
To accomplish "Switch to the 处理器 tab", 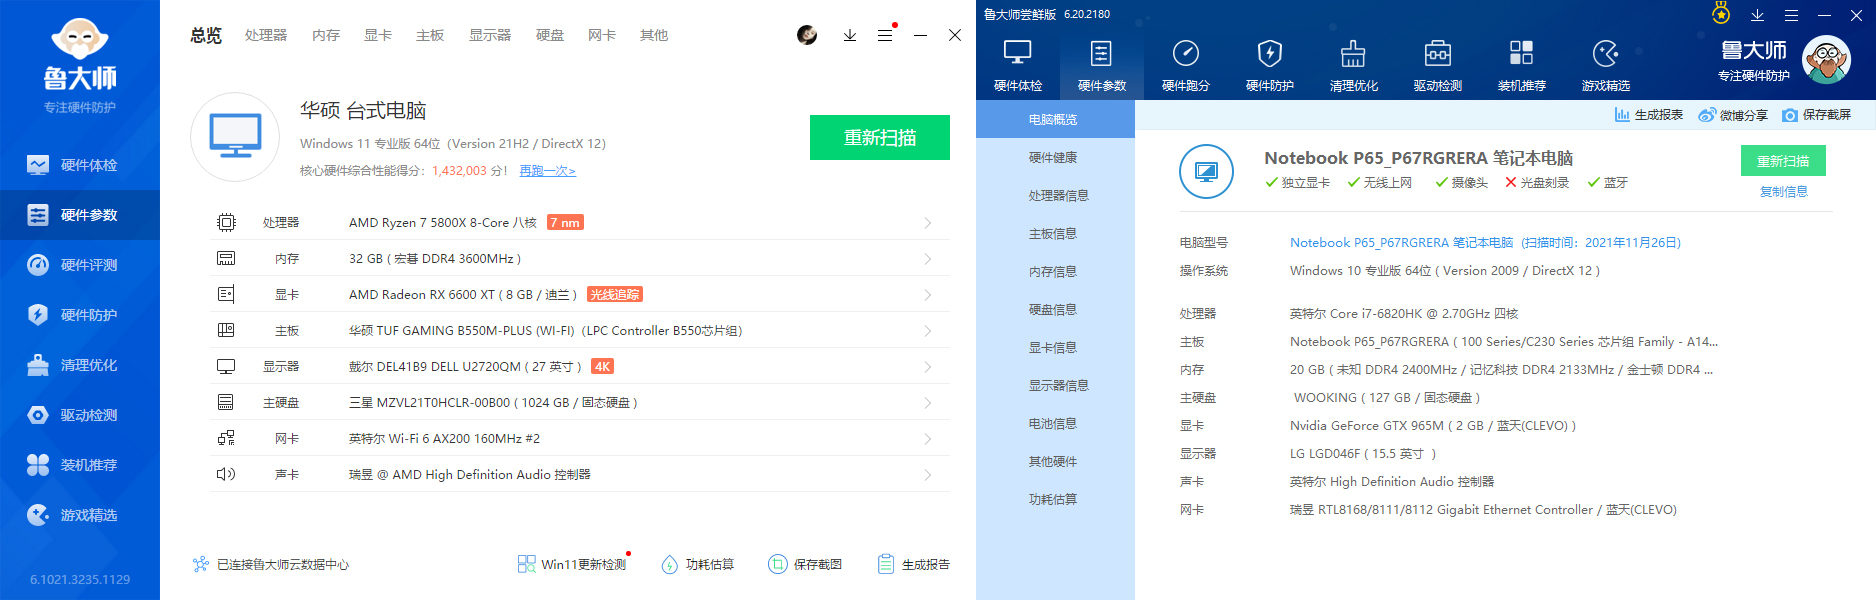I will point(266,35).
